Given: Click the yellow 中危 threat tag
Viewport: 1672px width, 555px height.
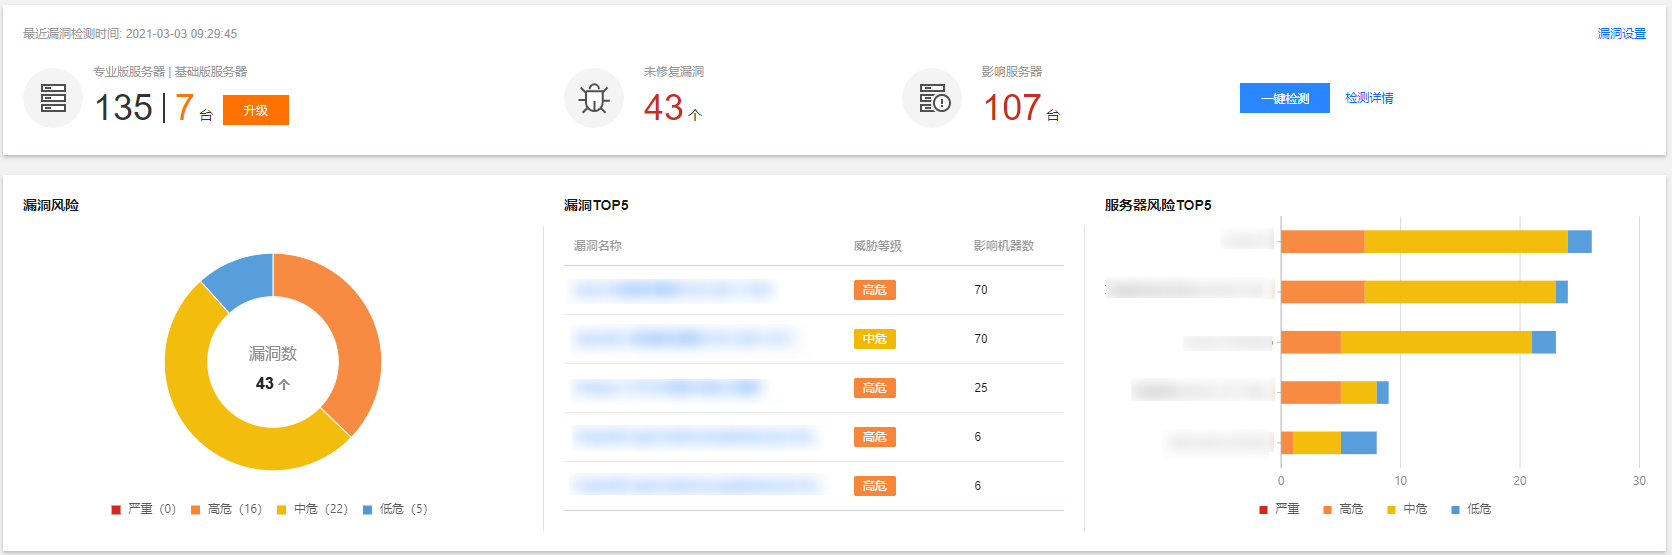Looking at the screenshot, I should click(875, 339).
